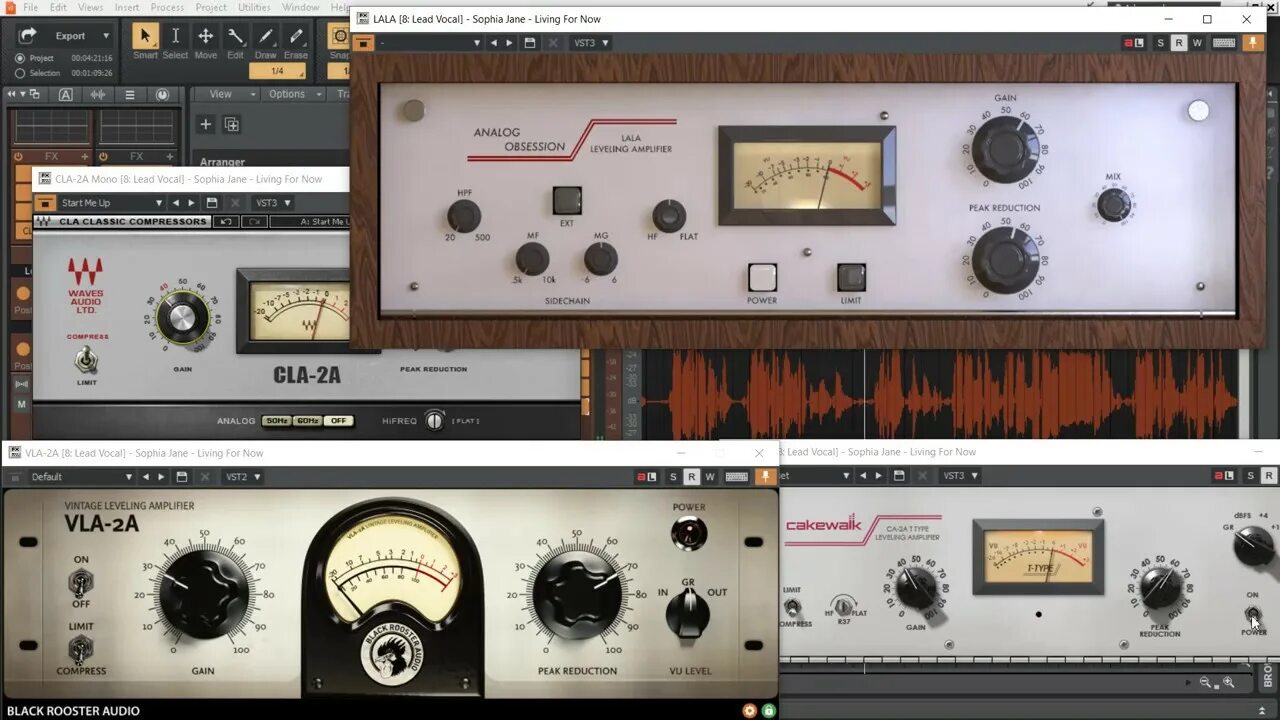Next preset arrow in CLA-2A window

(191, 203)
